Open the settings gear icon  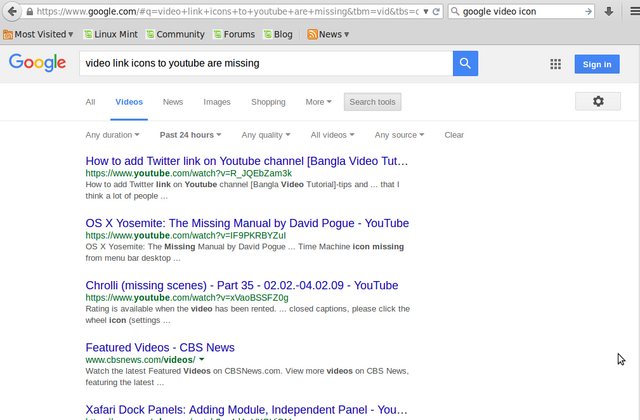pos(598,101)
